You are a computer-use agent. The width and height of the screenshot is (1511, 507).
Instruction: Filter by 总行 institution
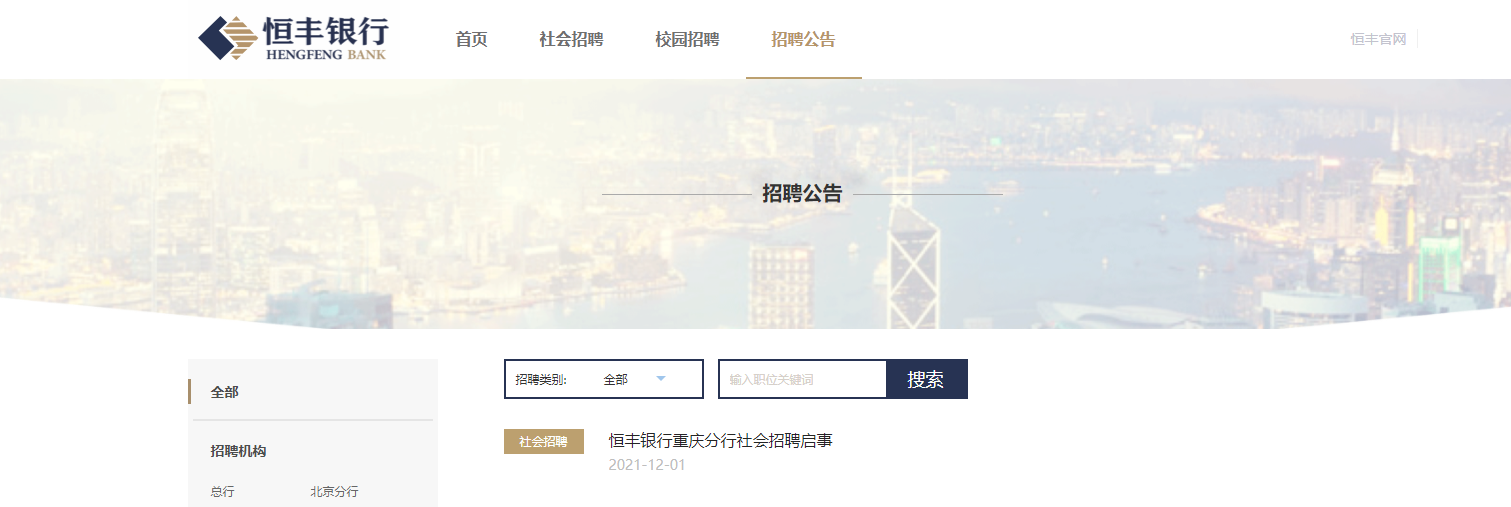click(222, 492)
